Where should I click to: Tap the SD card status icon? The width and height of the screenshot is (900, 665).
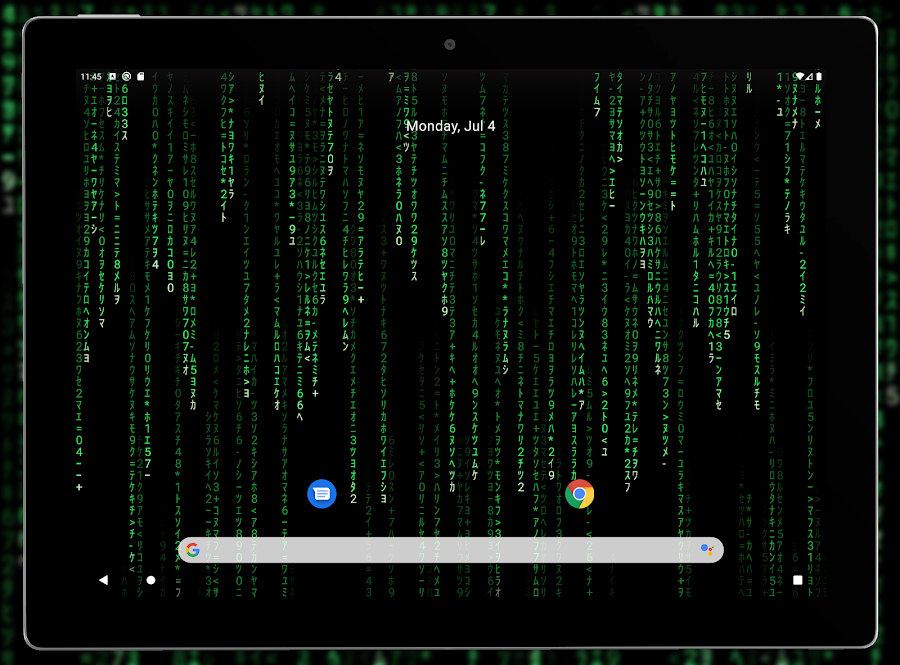tap(141, 76)
